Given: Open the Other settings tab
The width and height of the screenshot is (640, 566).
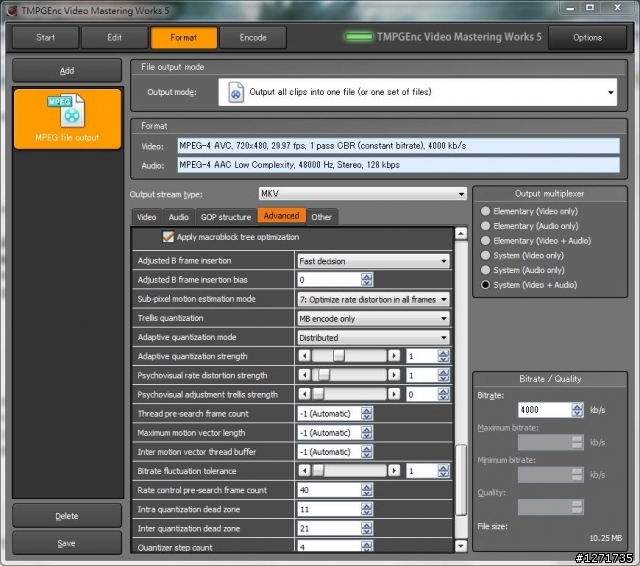Looking at the screenshot, I should (x=322, y=217).
